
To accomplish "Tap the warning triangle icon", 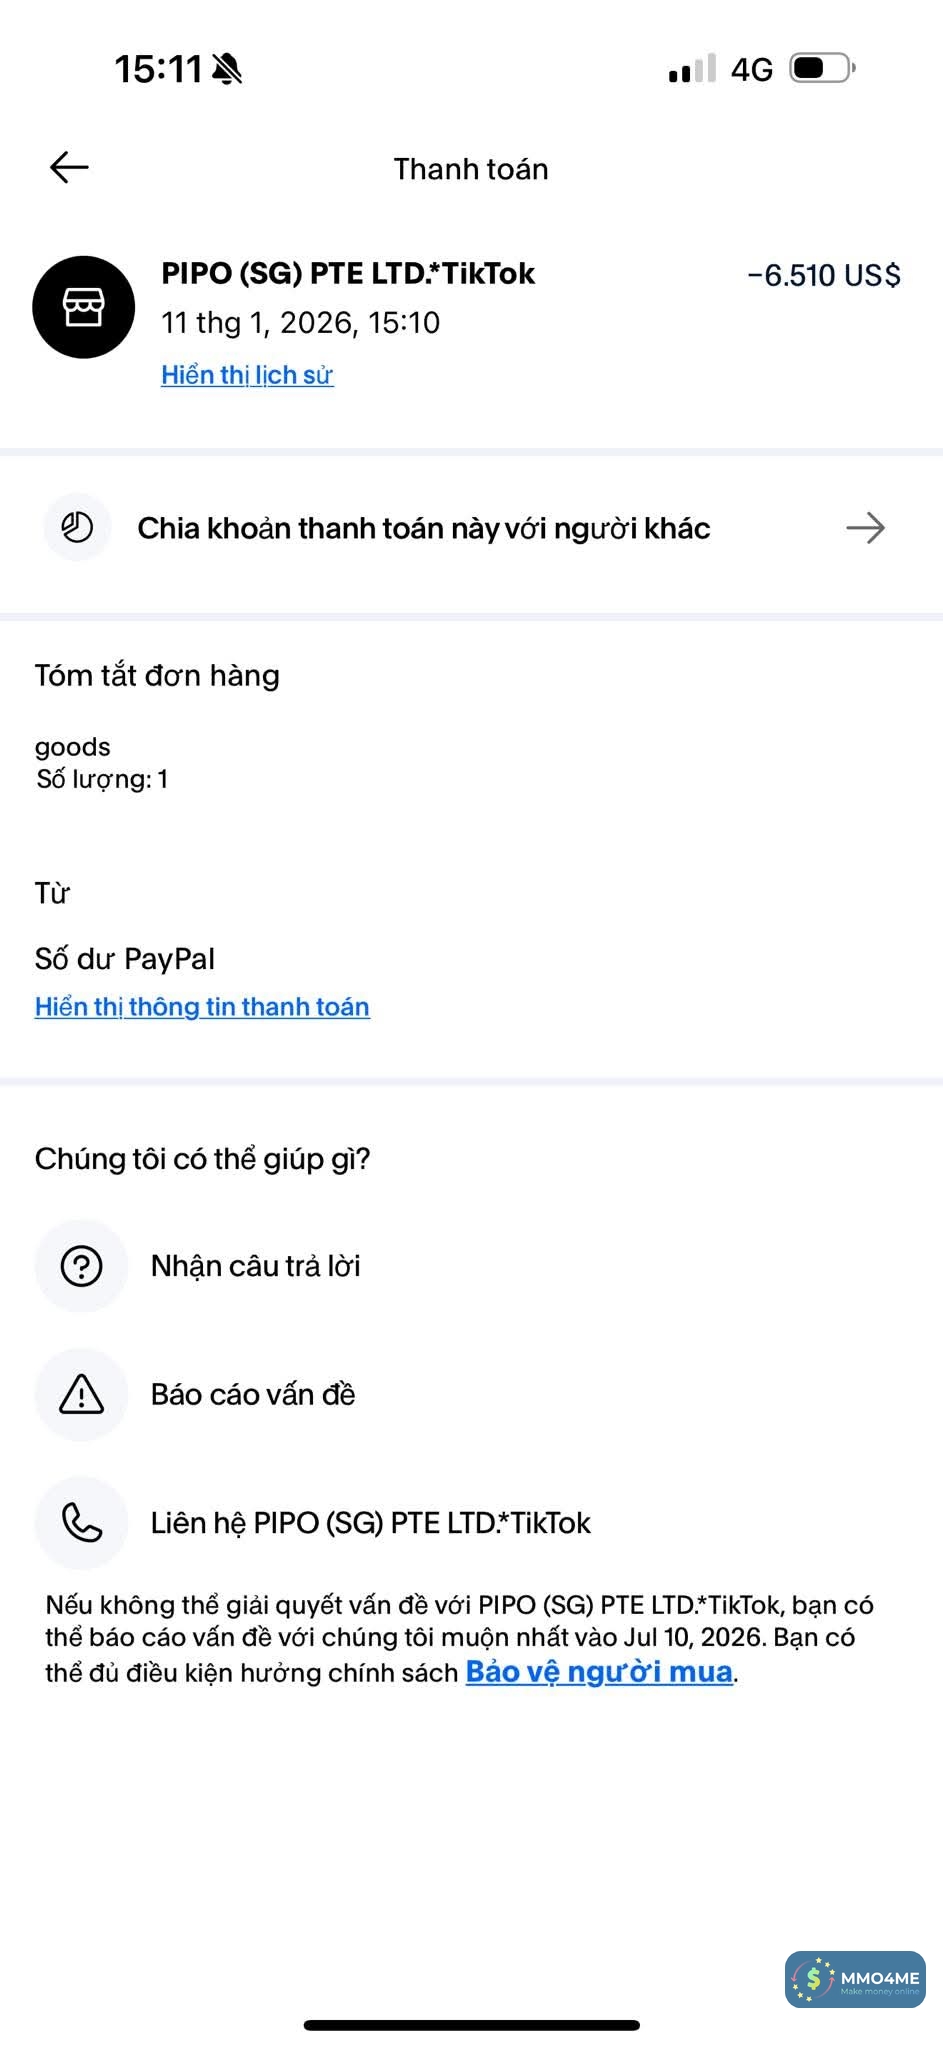I will pos(82,1394).
